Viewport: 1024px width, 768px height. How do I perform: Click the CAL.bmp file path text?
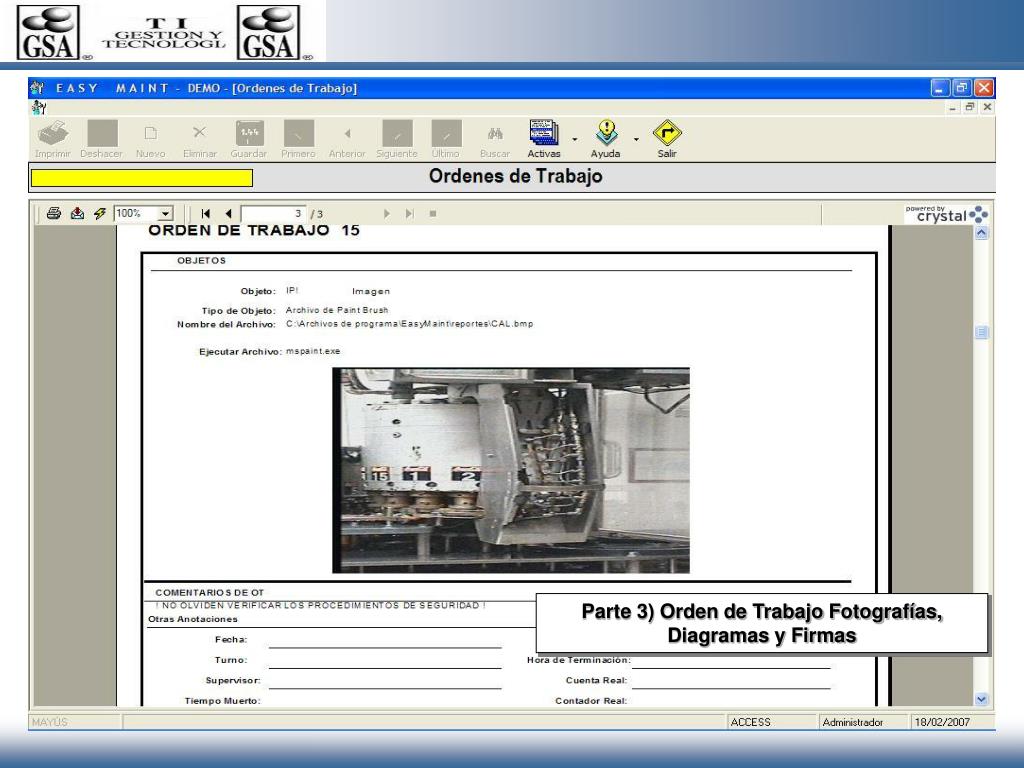coord(409,324)
